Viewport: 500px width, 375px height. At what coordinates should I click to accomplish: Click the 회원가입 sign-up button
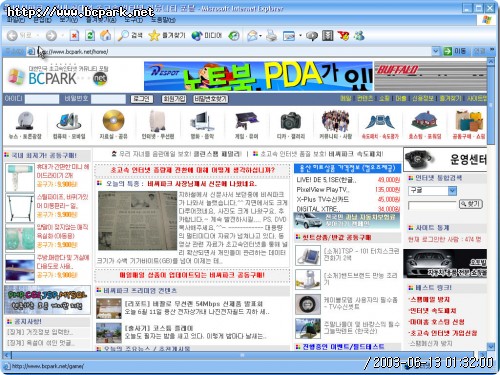coord(174,99)
